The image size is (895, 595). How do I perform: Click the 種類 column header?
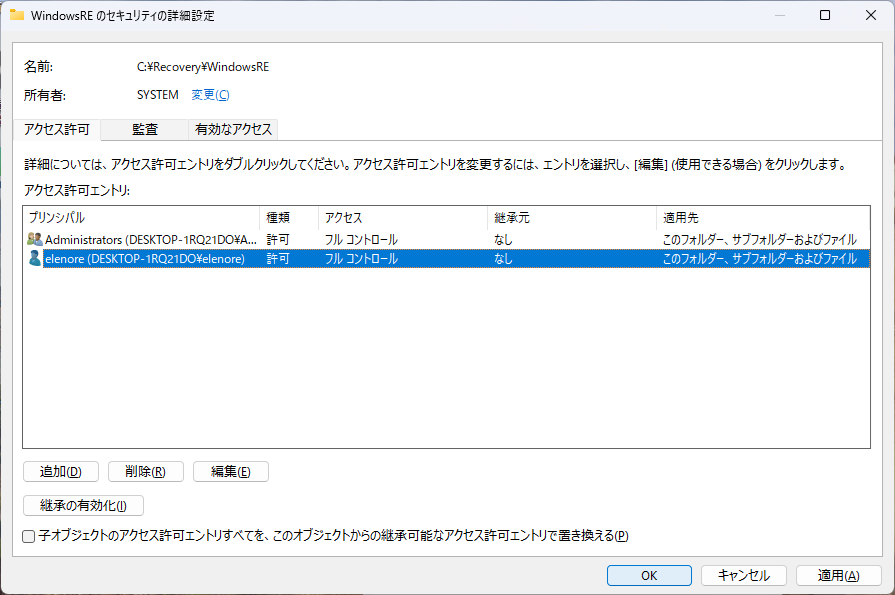(x=288, y=217)
